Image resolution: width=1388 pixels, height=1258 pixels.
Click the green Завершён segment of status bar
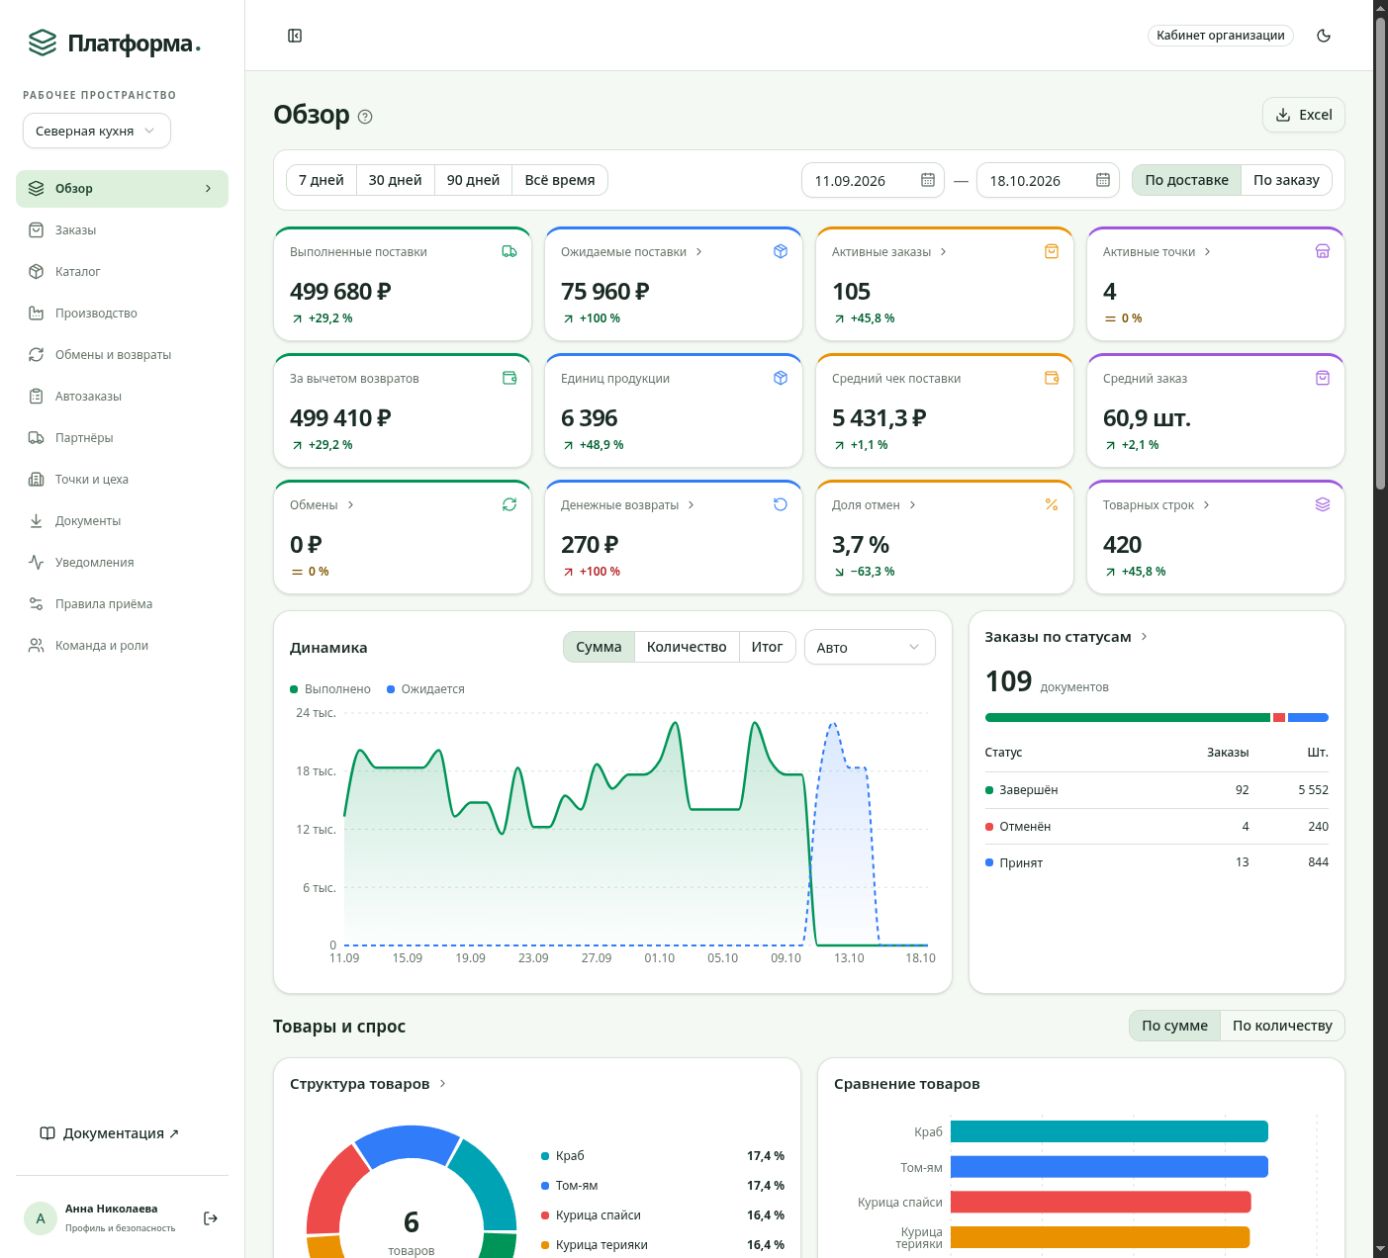(1127, 718)
